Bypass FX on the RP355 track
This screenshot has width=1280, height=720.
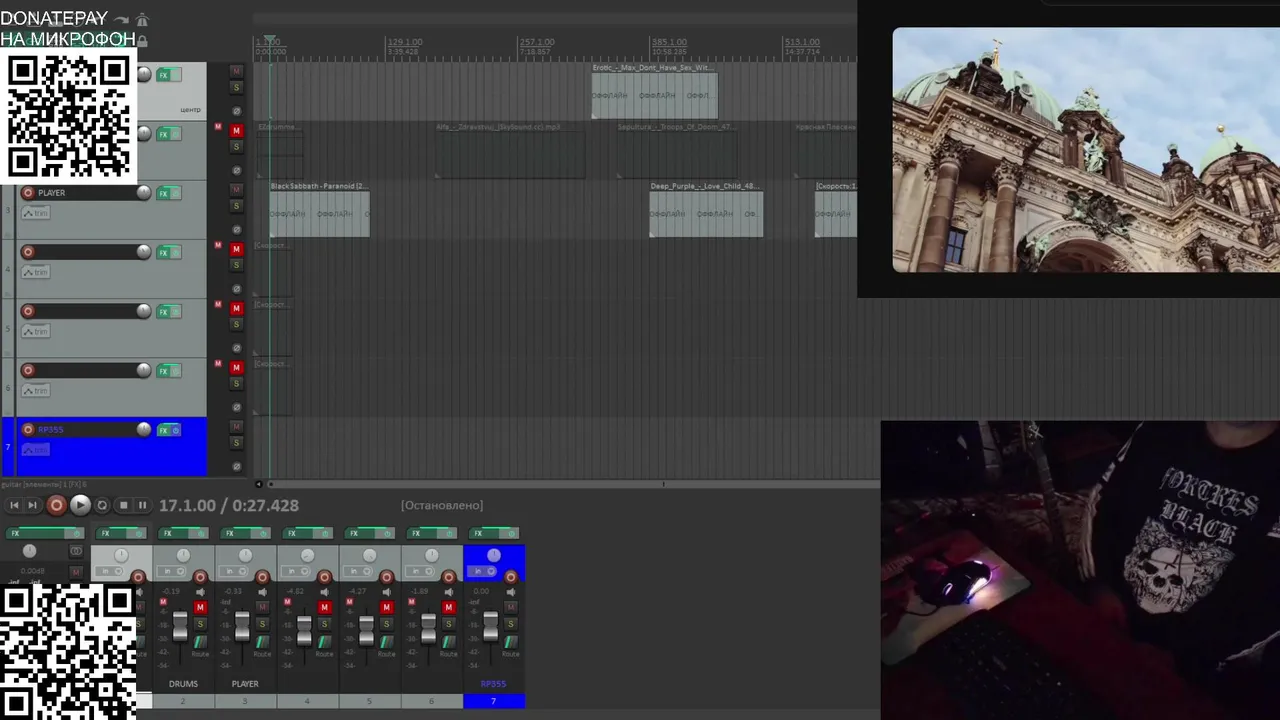click(176, 431)
